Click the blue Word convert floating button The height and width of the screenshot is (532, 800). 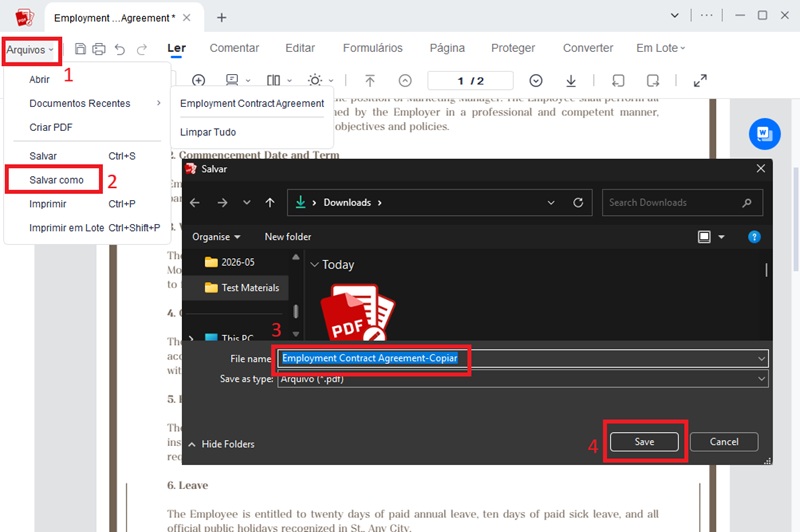click(764, 134)
